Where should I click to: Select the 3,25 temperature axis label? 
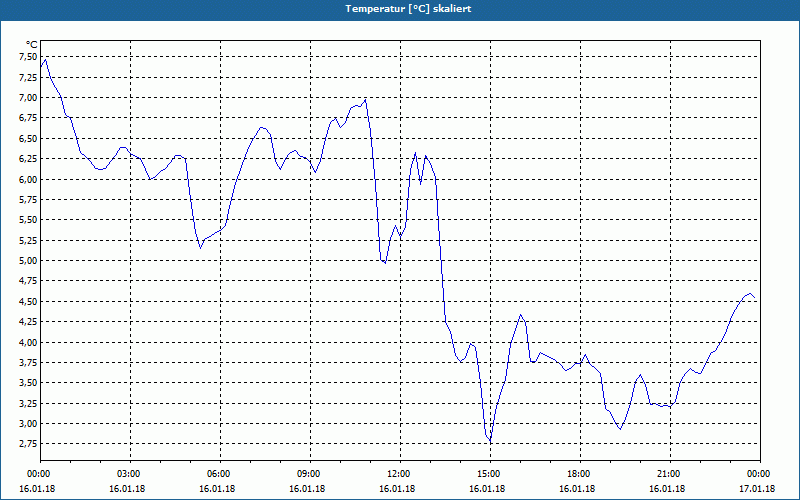[x=28, y=403]
